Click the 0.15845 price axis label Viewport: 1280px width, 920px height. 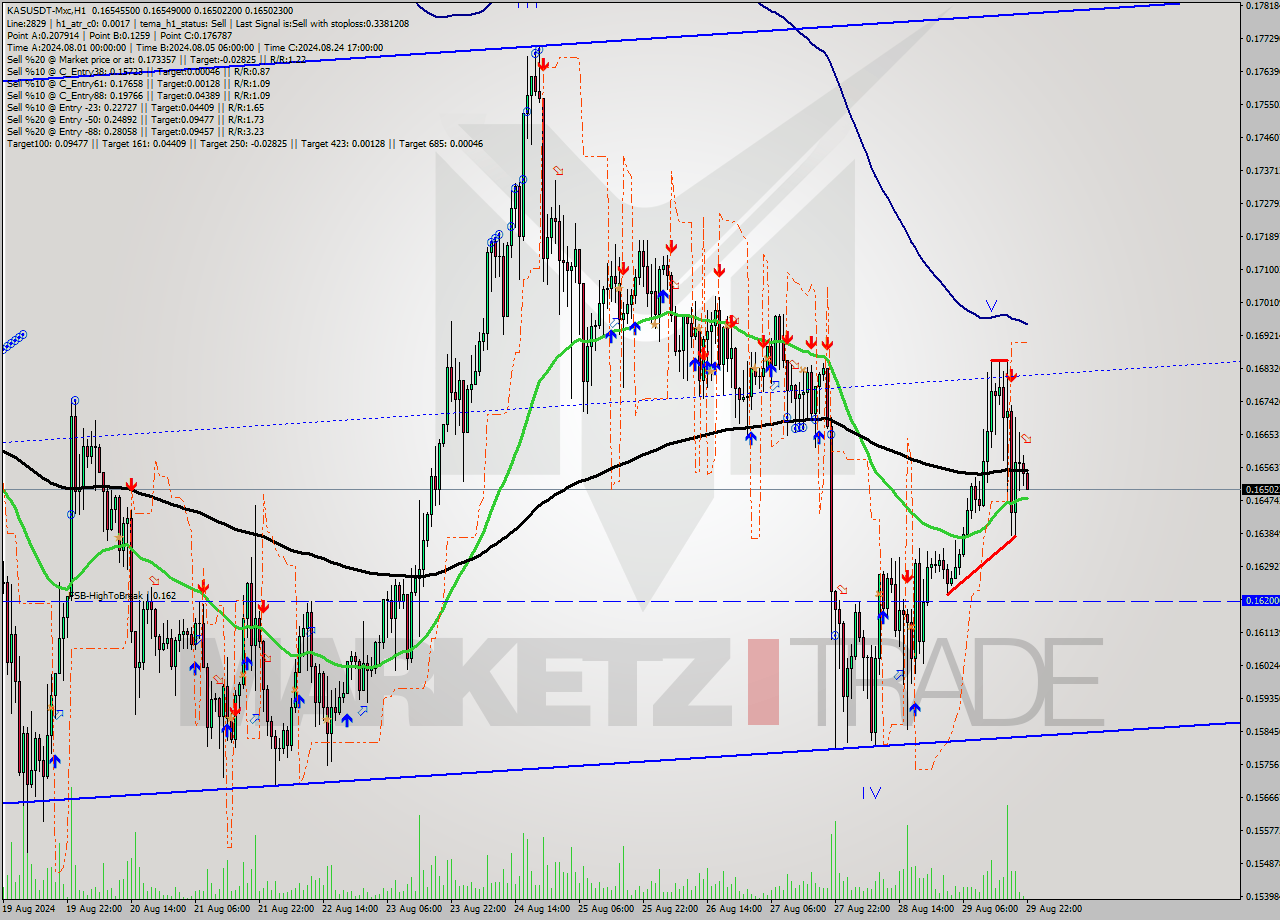1262,732
